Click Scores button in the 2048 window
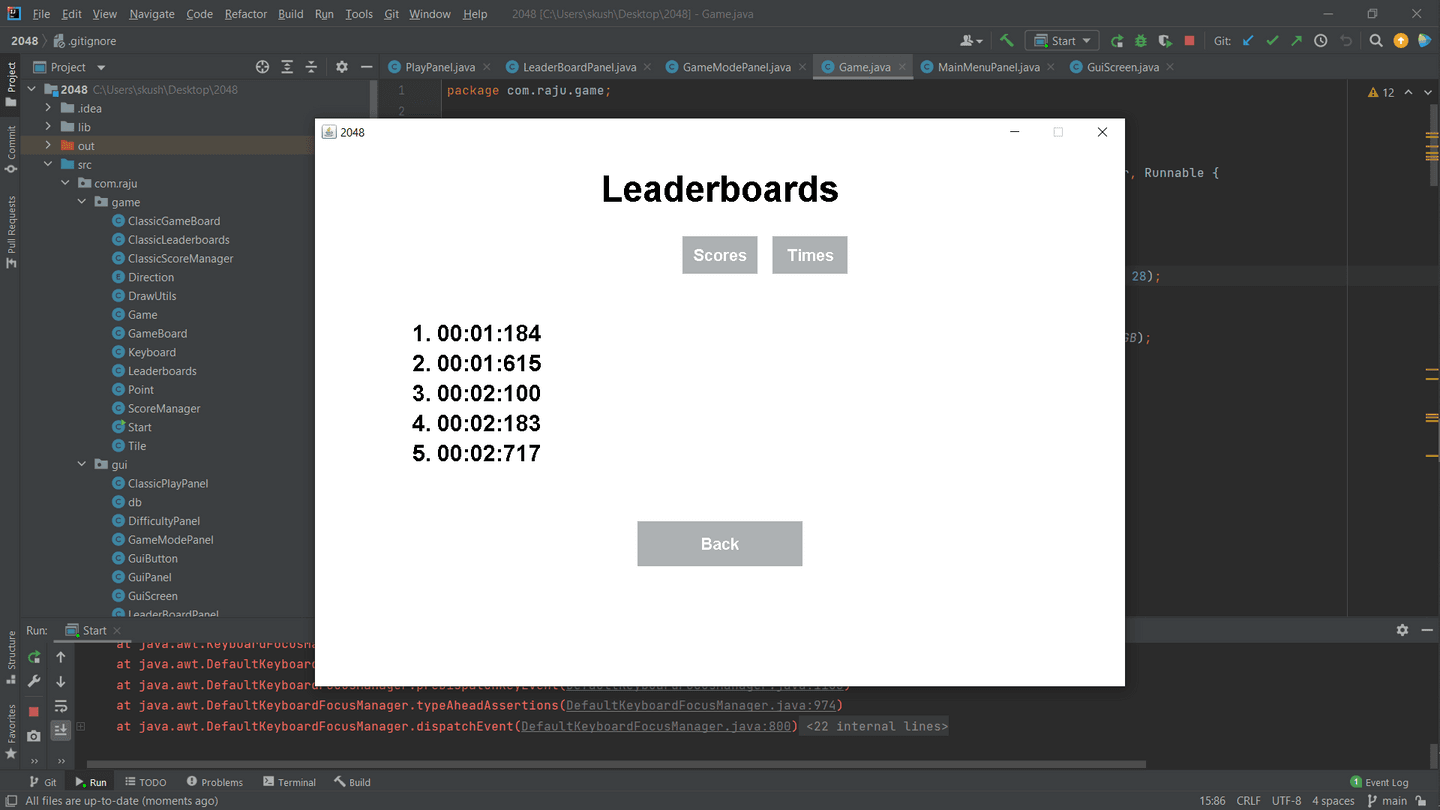 point(720,255)
